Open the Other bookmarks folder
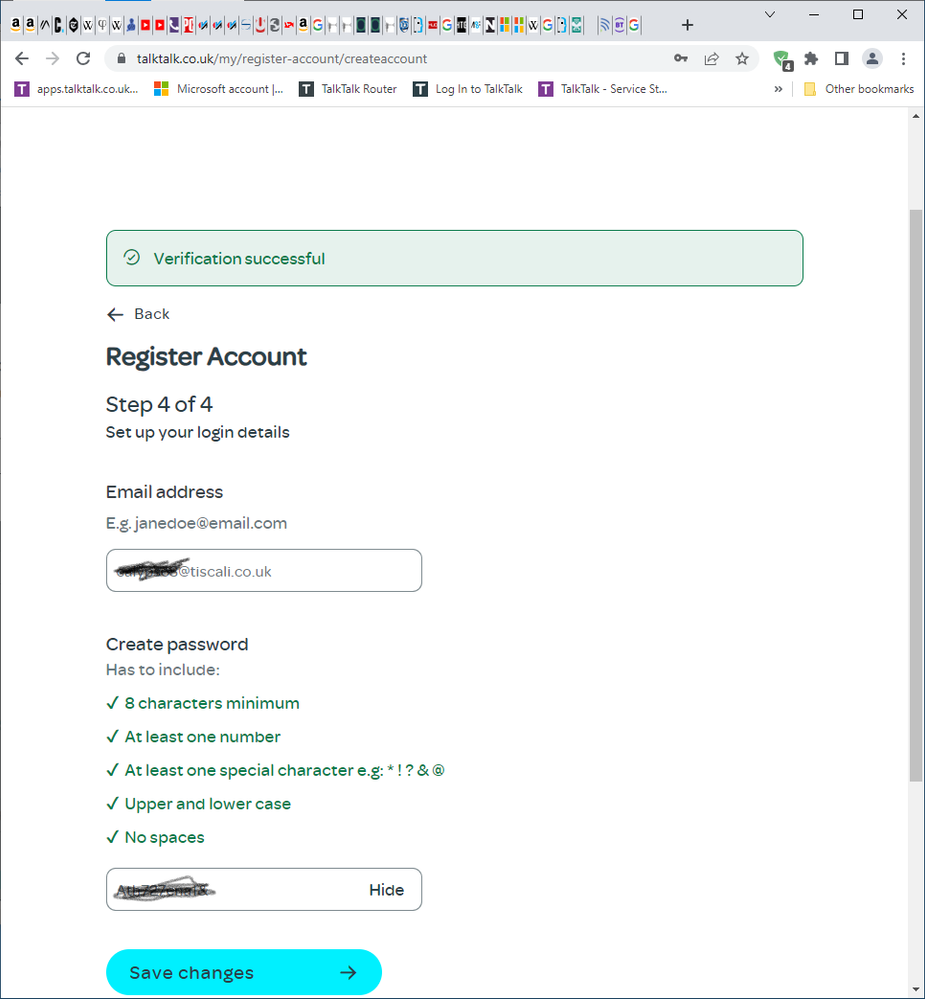The height and width of the screenshot is (999, 925). click(x=858, y=89)
